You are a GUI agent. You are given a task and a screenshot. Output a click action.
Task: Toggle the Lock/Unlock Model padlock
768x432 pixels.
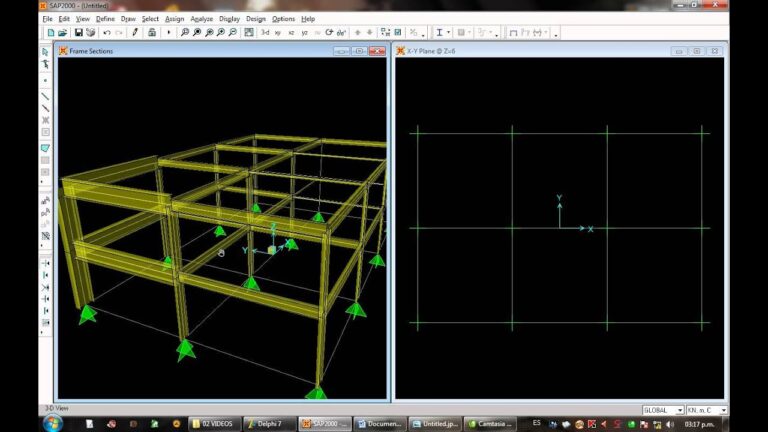152,33
